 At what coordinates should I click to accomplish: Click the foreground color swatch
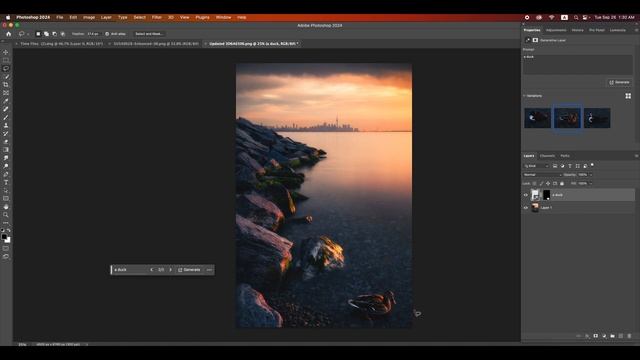(x=4, y=236)
